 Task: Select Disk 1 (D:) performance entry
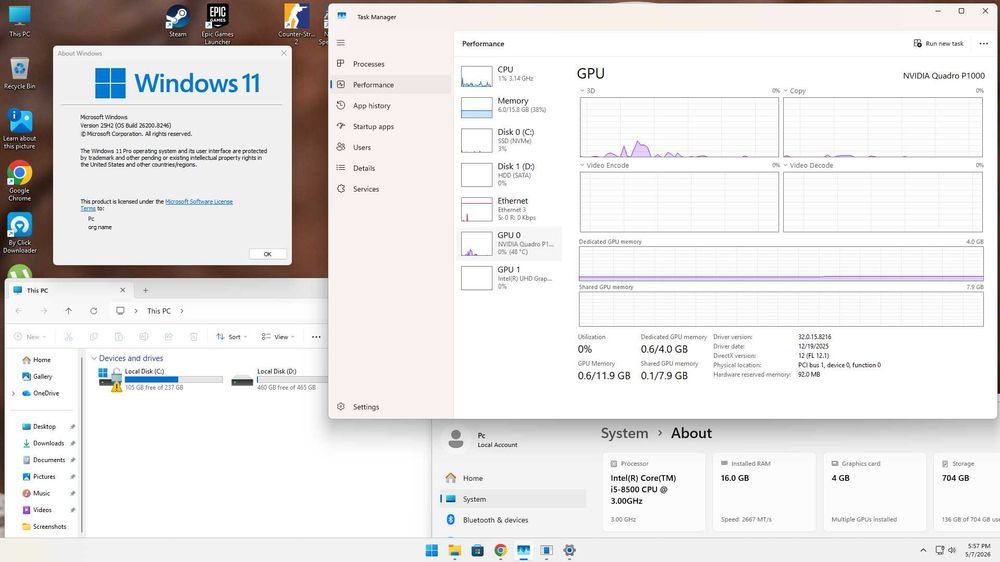click(510, 174)
